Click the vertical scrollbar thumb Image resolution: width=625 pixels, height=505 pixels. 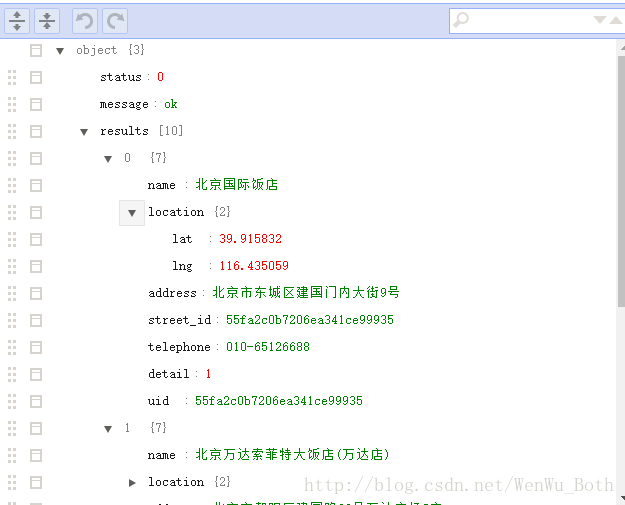tap(621, 181)
